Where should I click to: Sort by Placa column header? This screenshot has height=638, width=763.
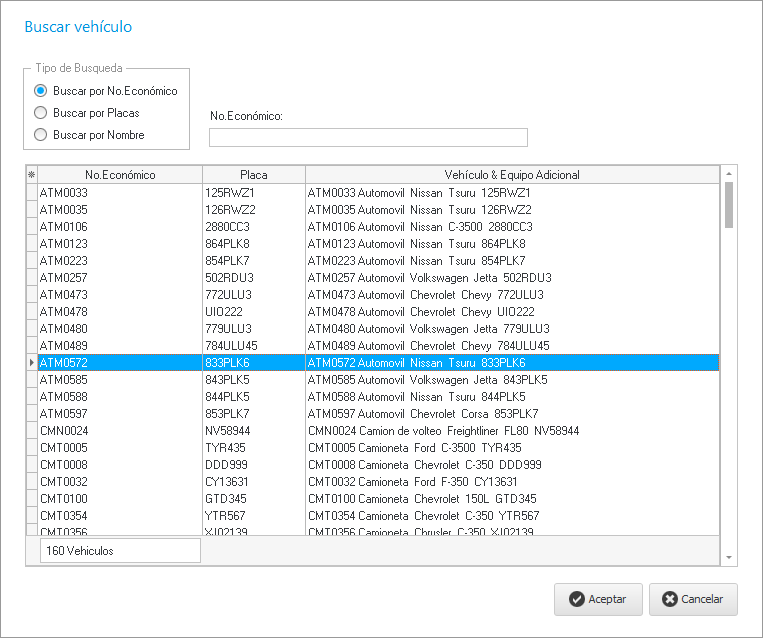click(x=253, y=175)
